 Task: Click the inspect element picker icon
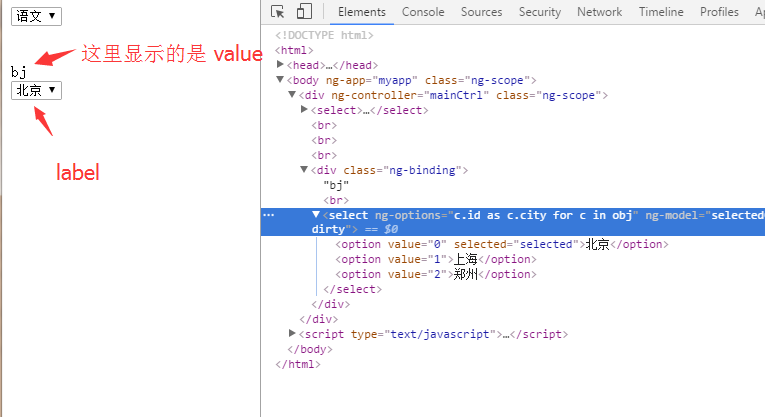(279, 12)
